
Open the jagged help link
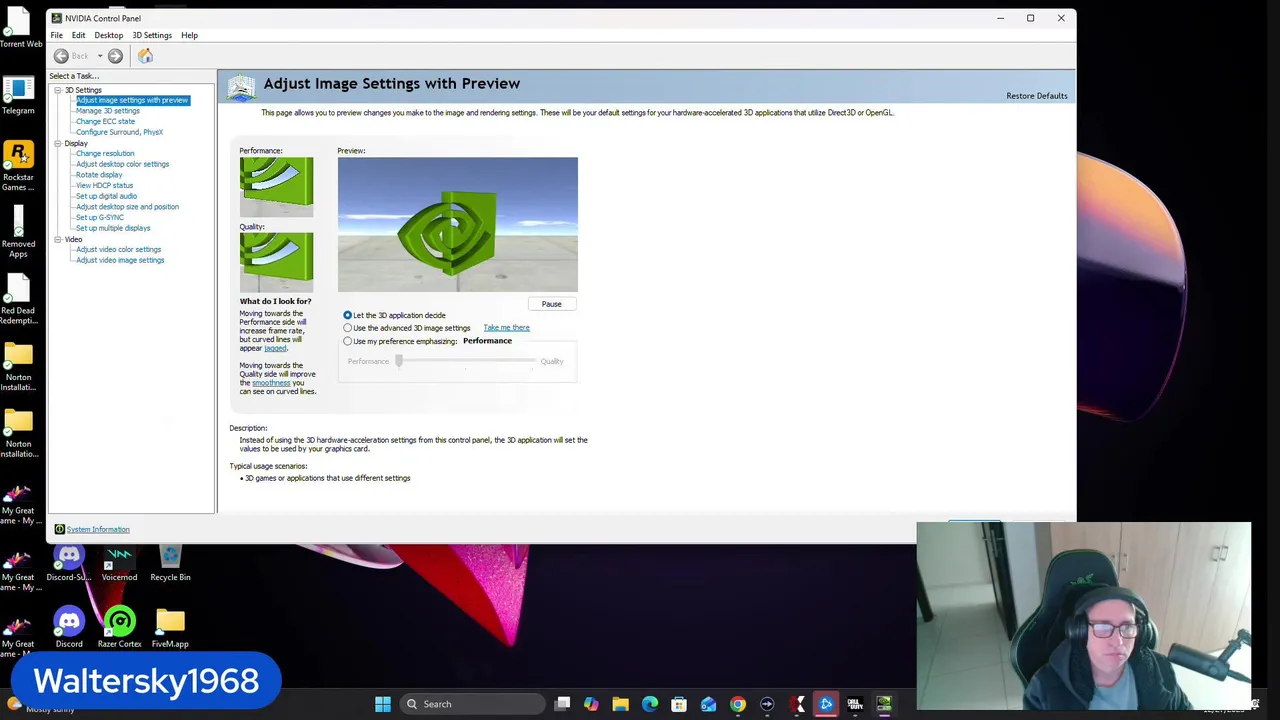(x=275, y=348)
